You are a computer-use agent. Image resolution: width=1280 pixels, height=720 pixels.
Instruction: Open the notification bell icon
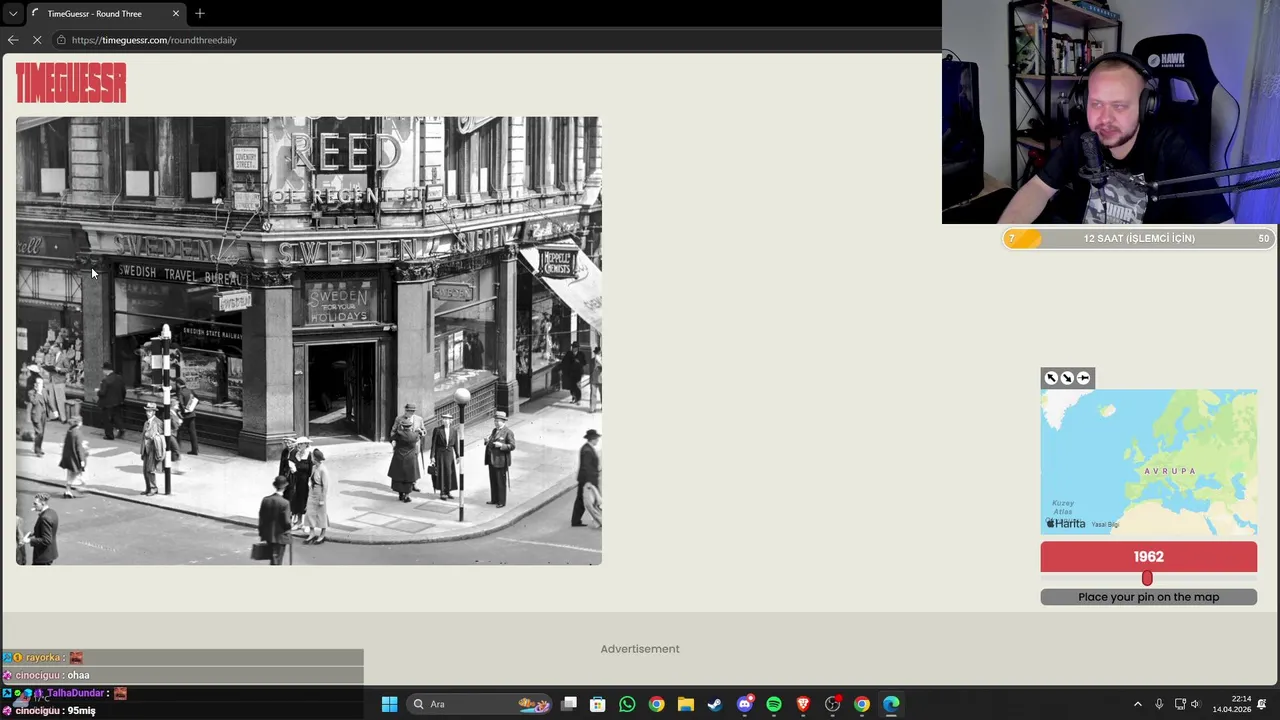1262,704
